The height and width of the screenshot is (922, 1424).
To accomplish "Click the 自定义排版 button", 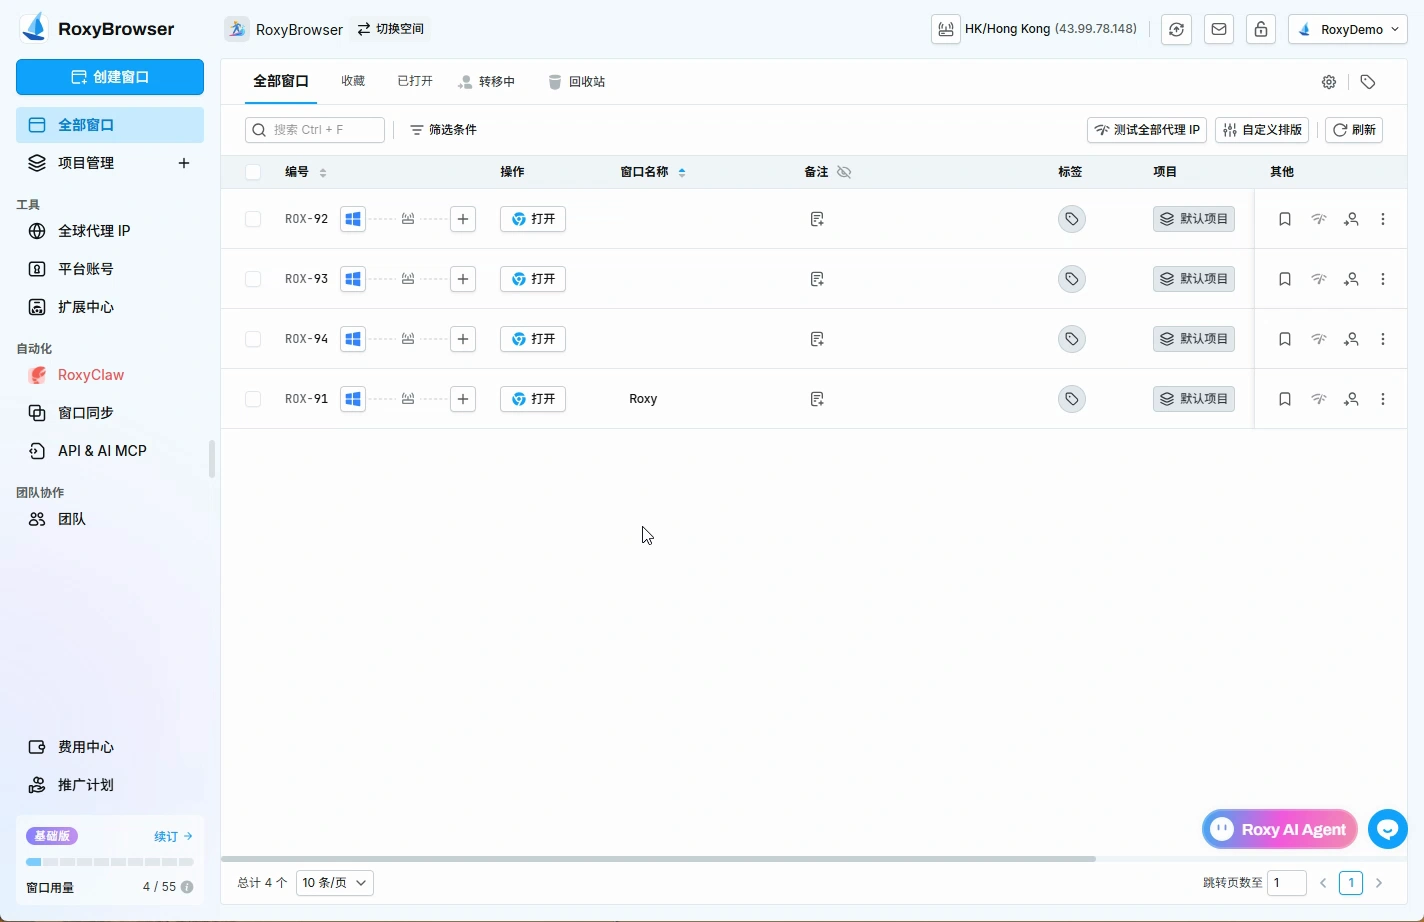I will tap(1262, 130).
